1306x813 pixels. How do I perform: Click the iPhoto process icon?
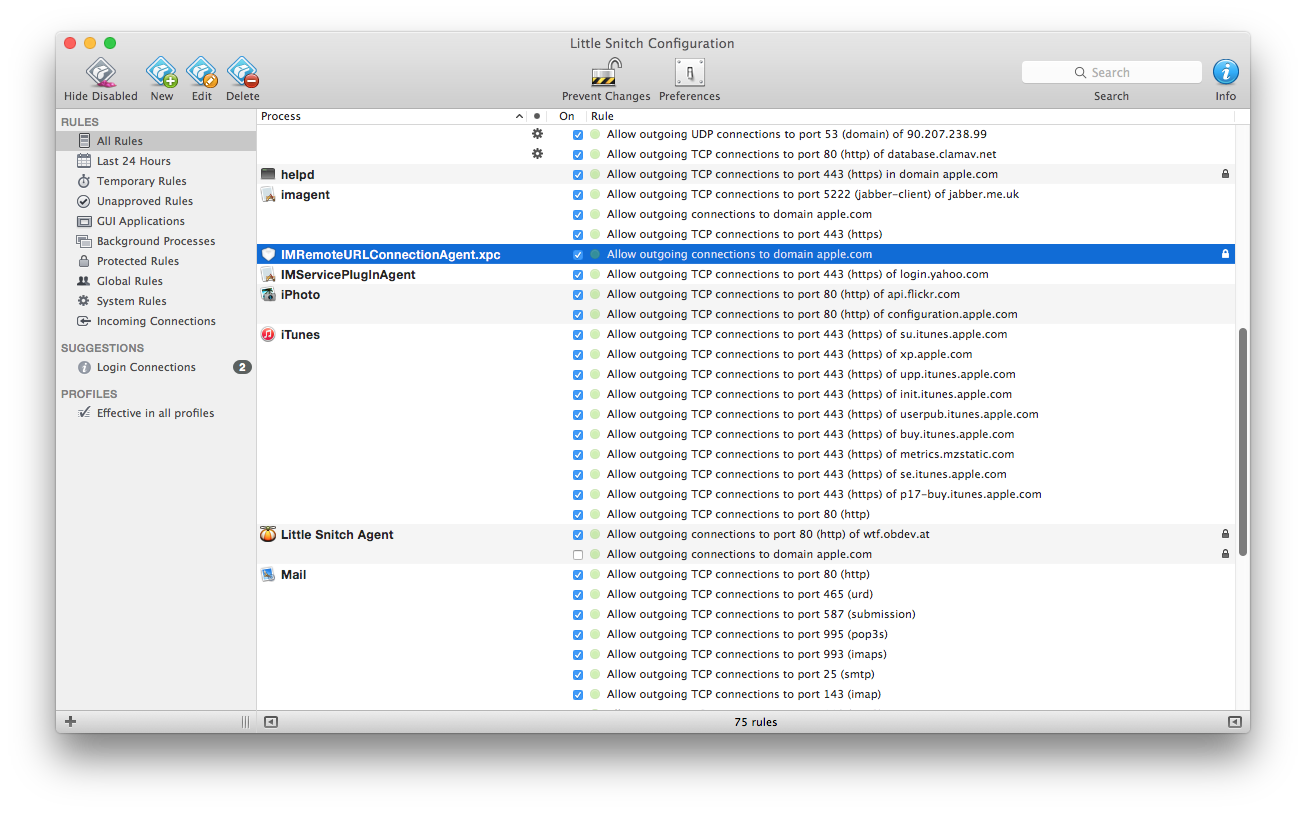(268, 294)
